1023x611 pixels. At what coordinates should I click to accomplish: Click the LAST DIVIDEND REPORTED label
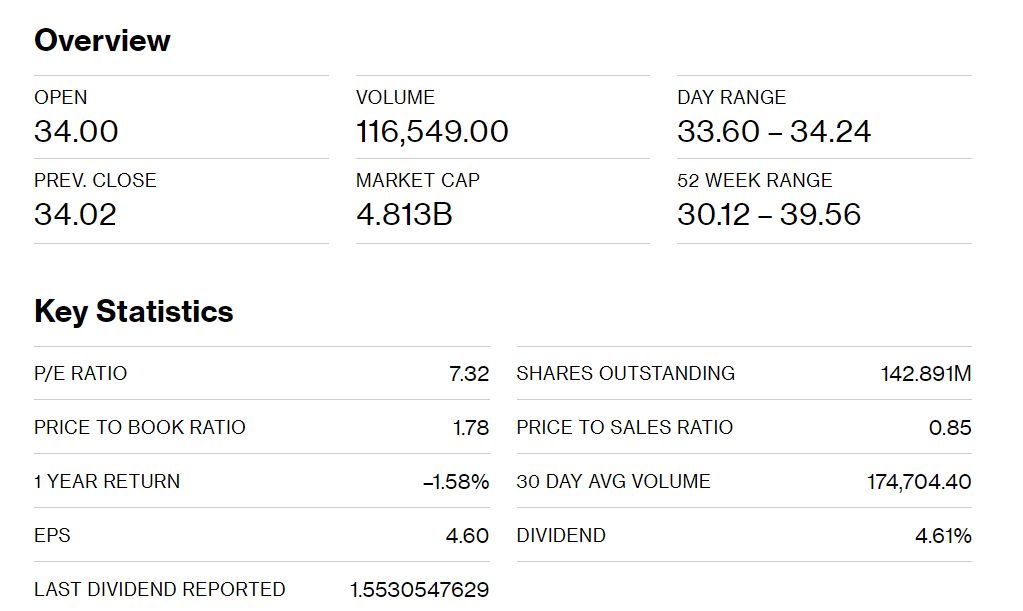coord(159,589)
